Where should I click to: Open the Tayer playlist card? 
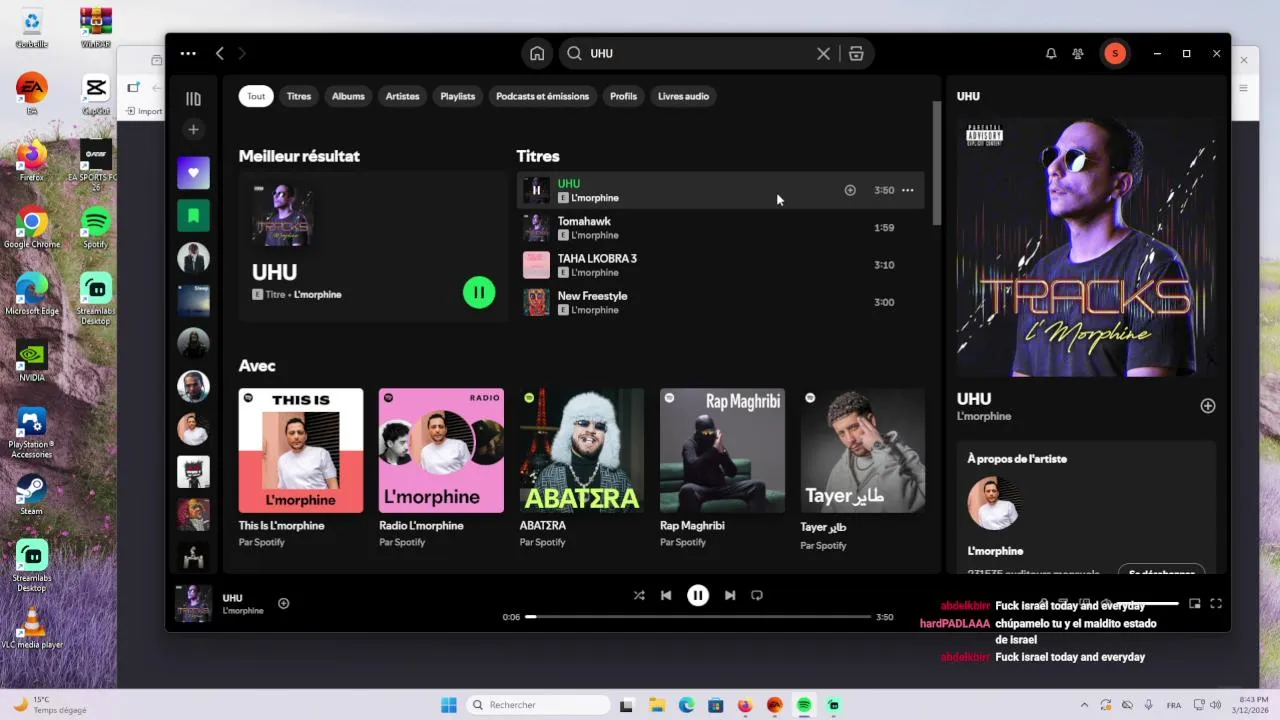click(x=863, y=468)
